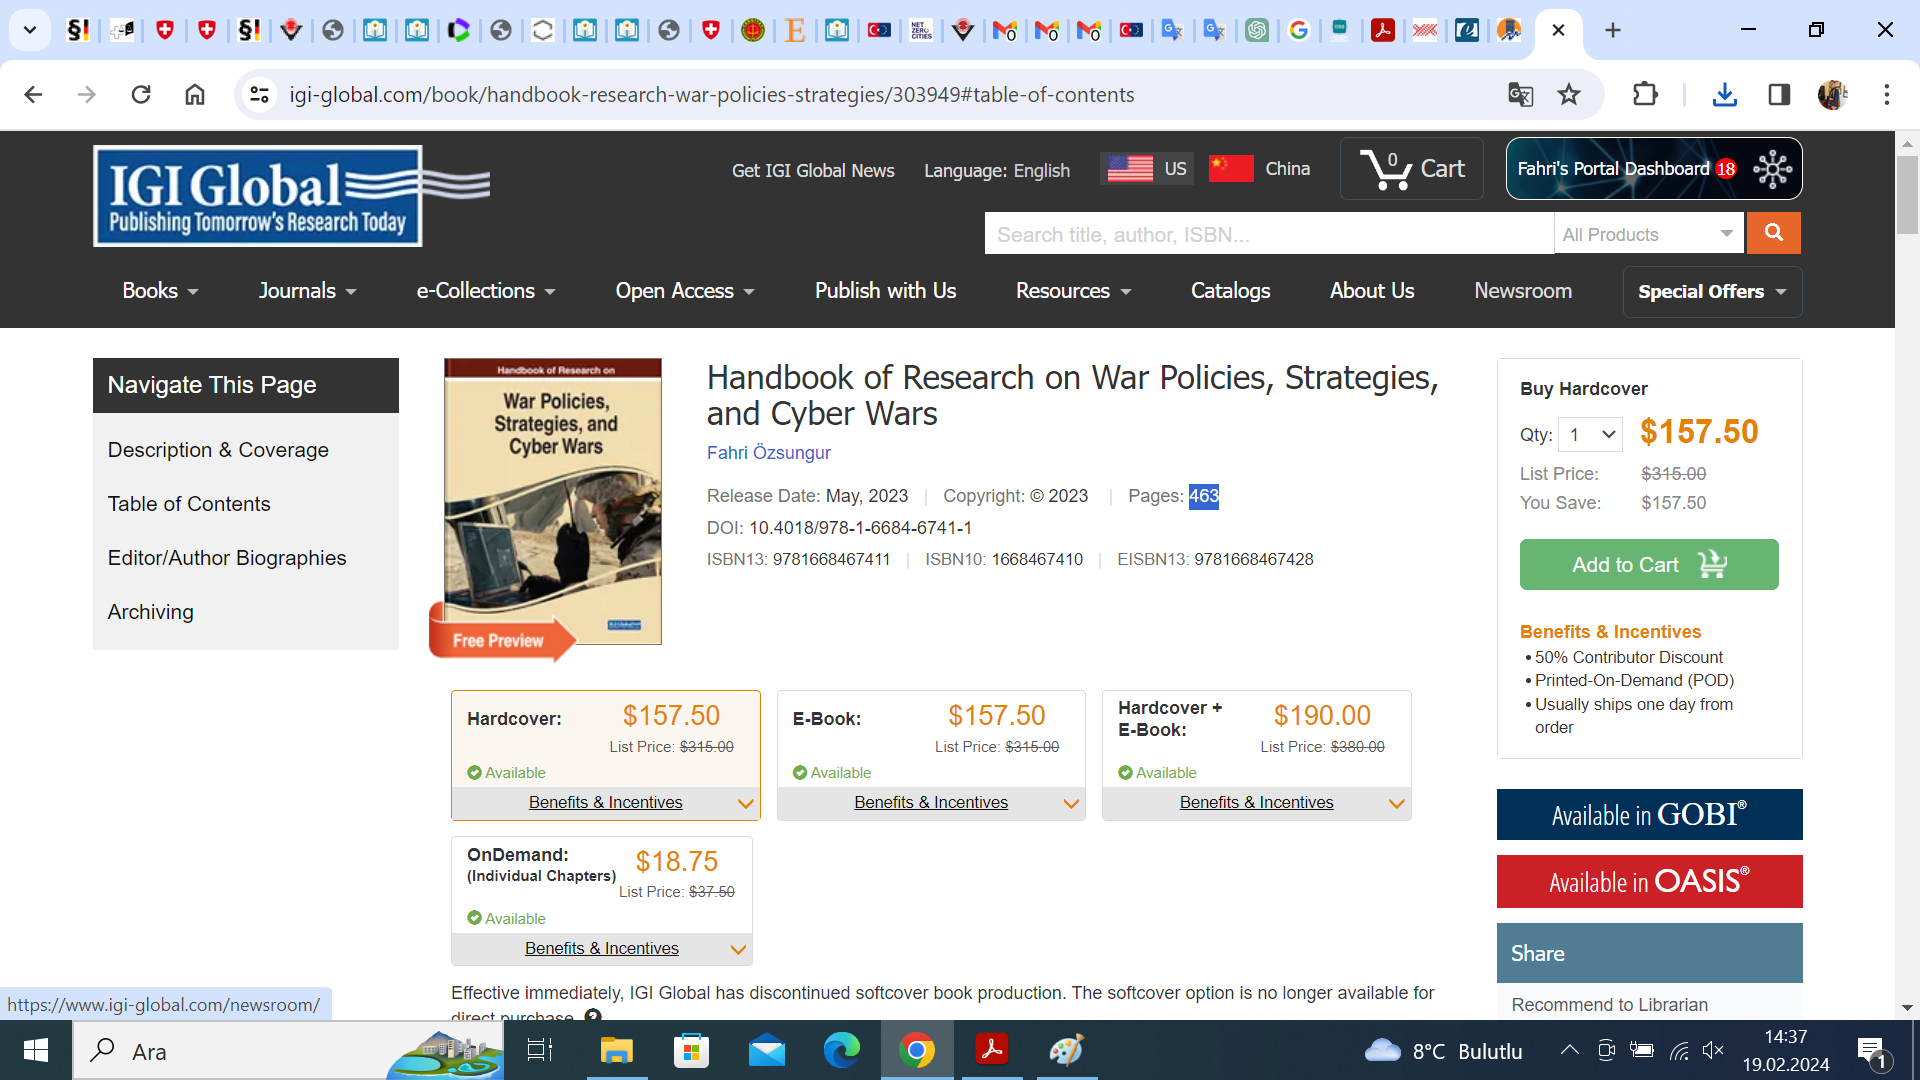The image size is (1920, 1080).
Task: Click the browser back arrow
Action: 33,95
